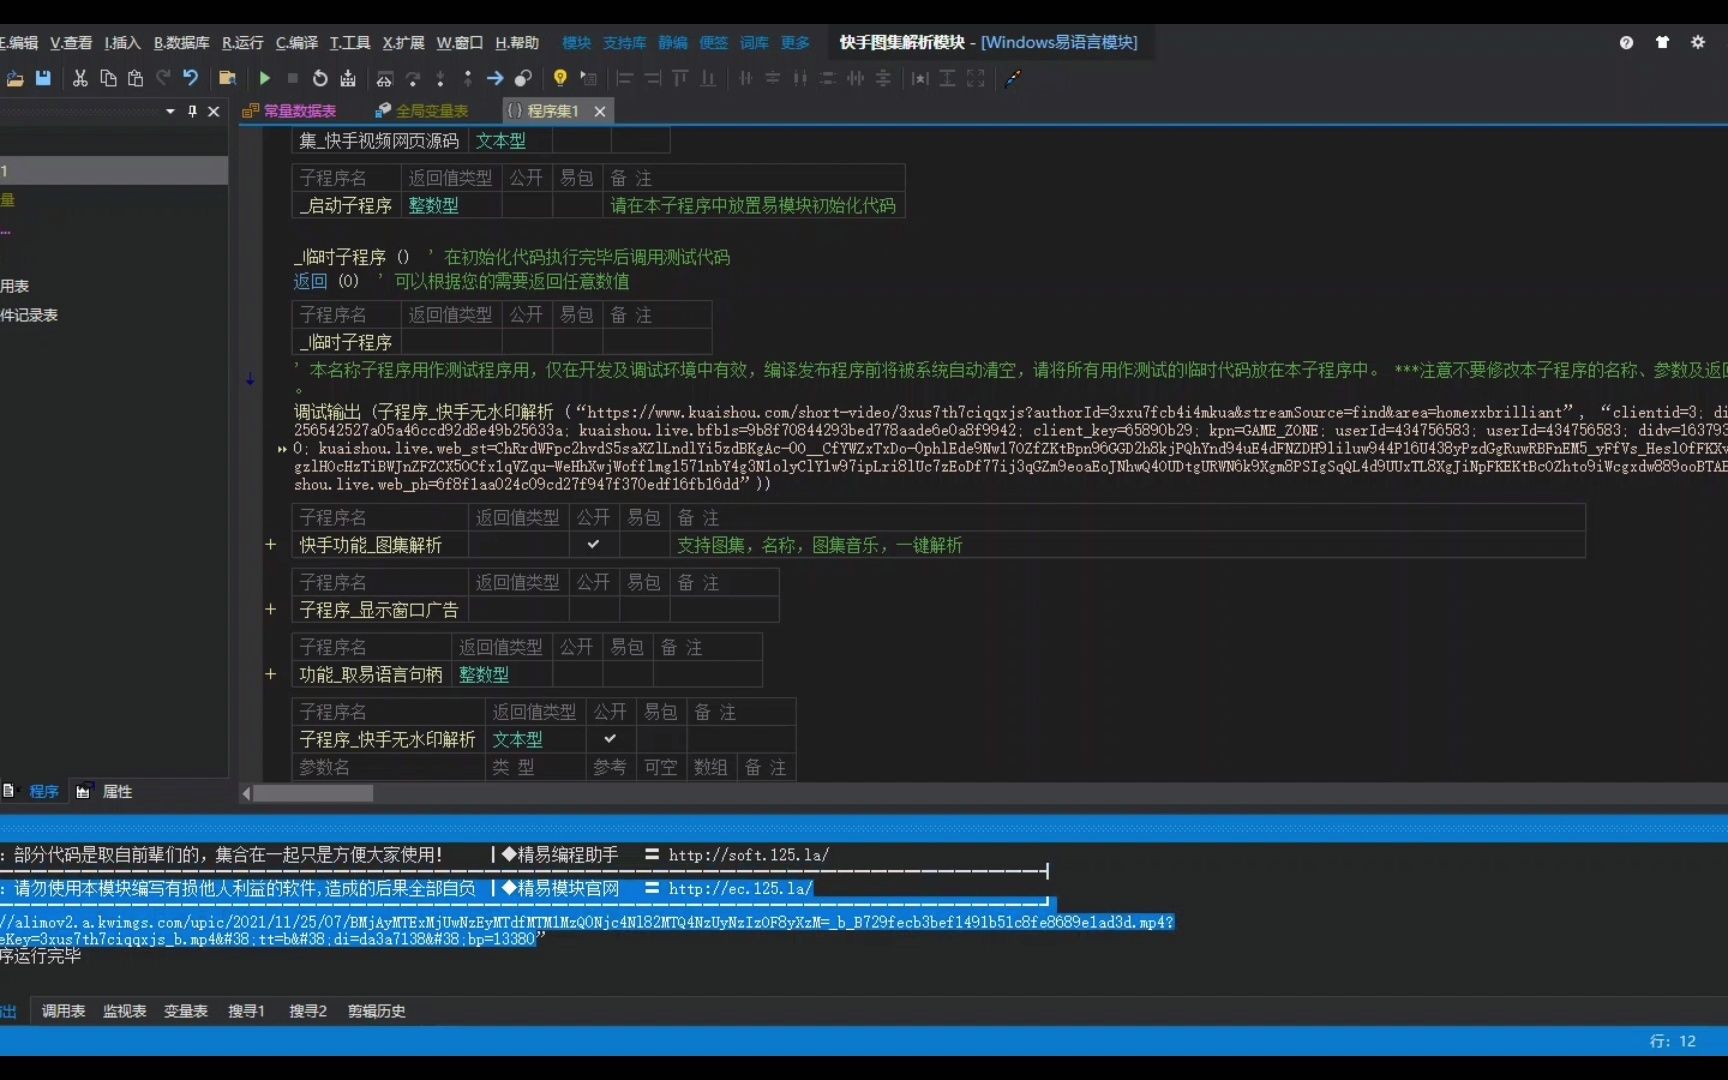Click the scissors cut icon

pyautogui.click(x=80, y=78)
